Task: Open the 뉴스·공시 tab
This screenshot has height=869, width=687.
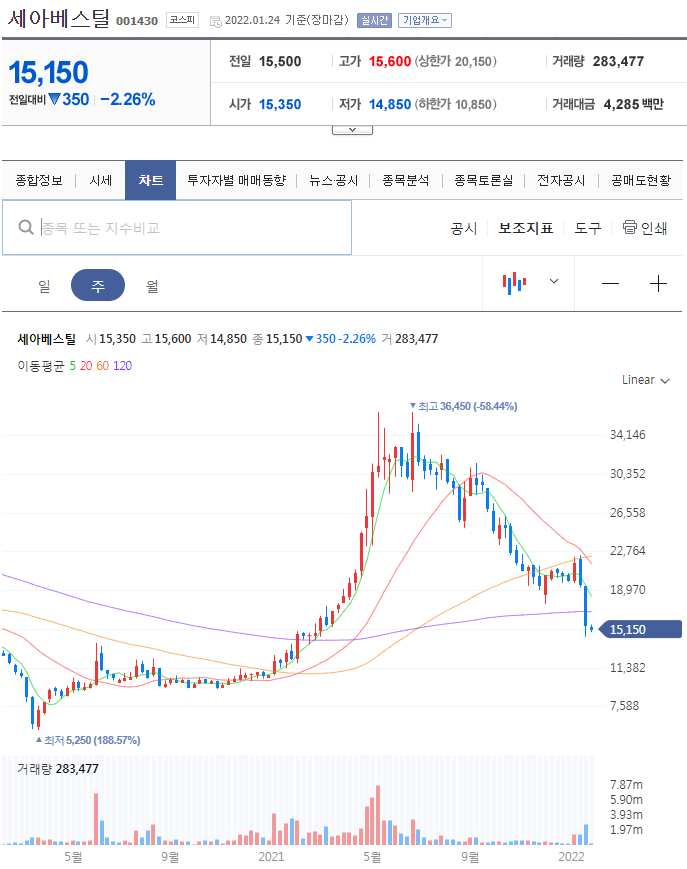Action: coord(334,180)
